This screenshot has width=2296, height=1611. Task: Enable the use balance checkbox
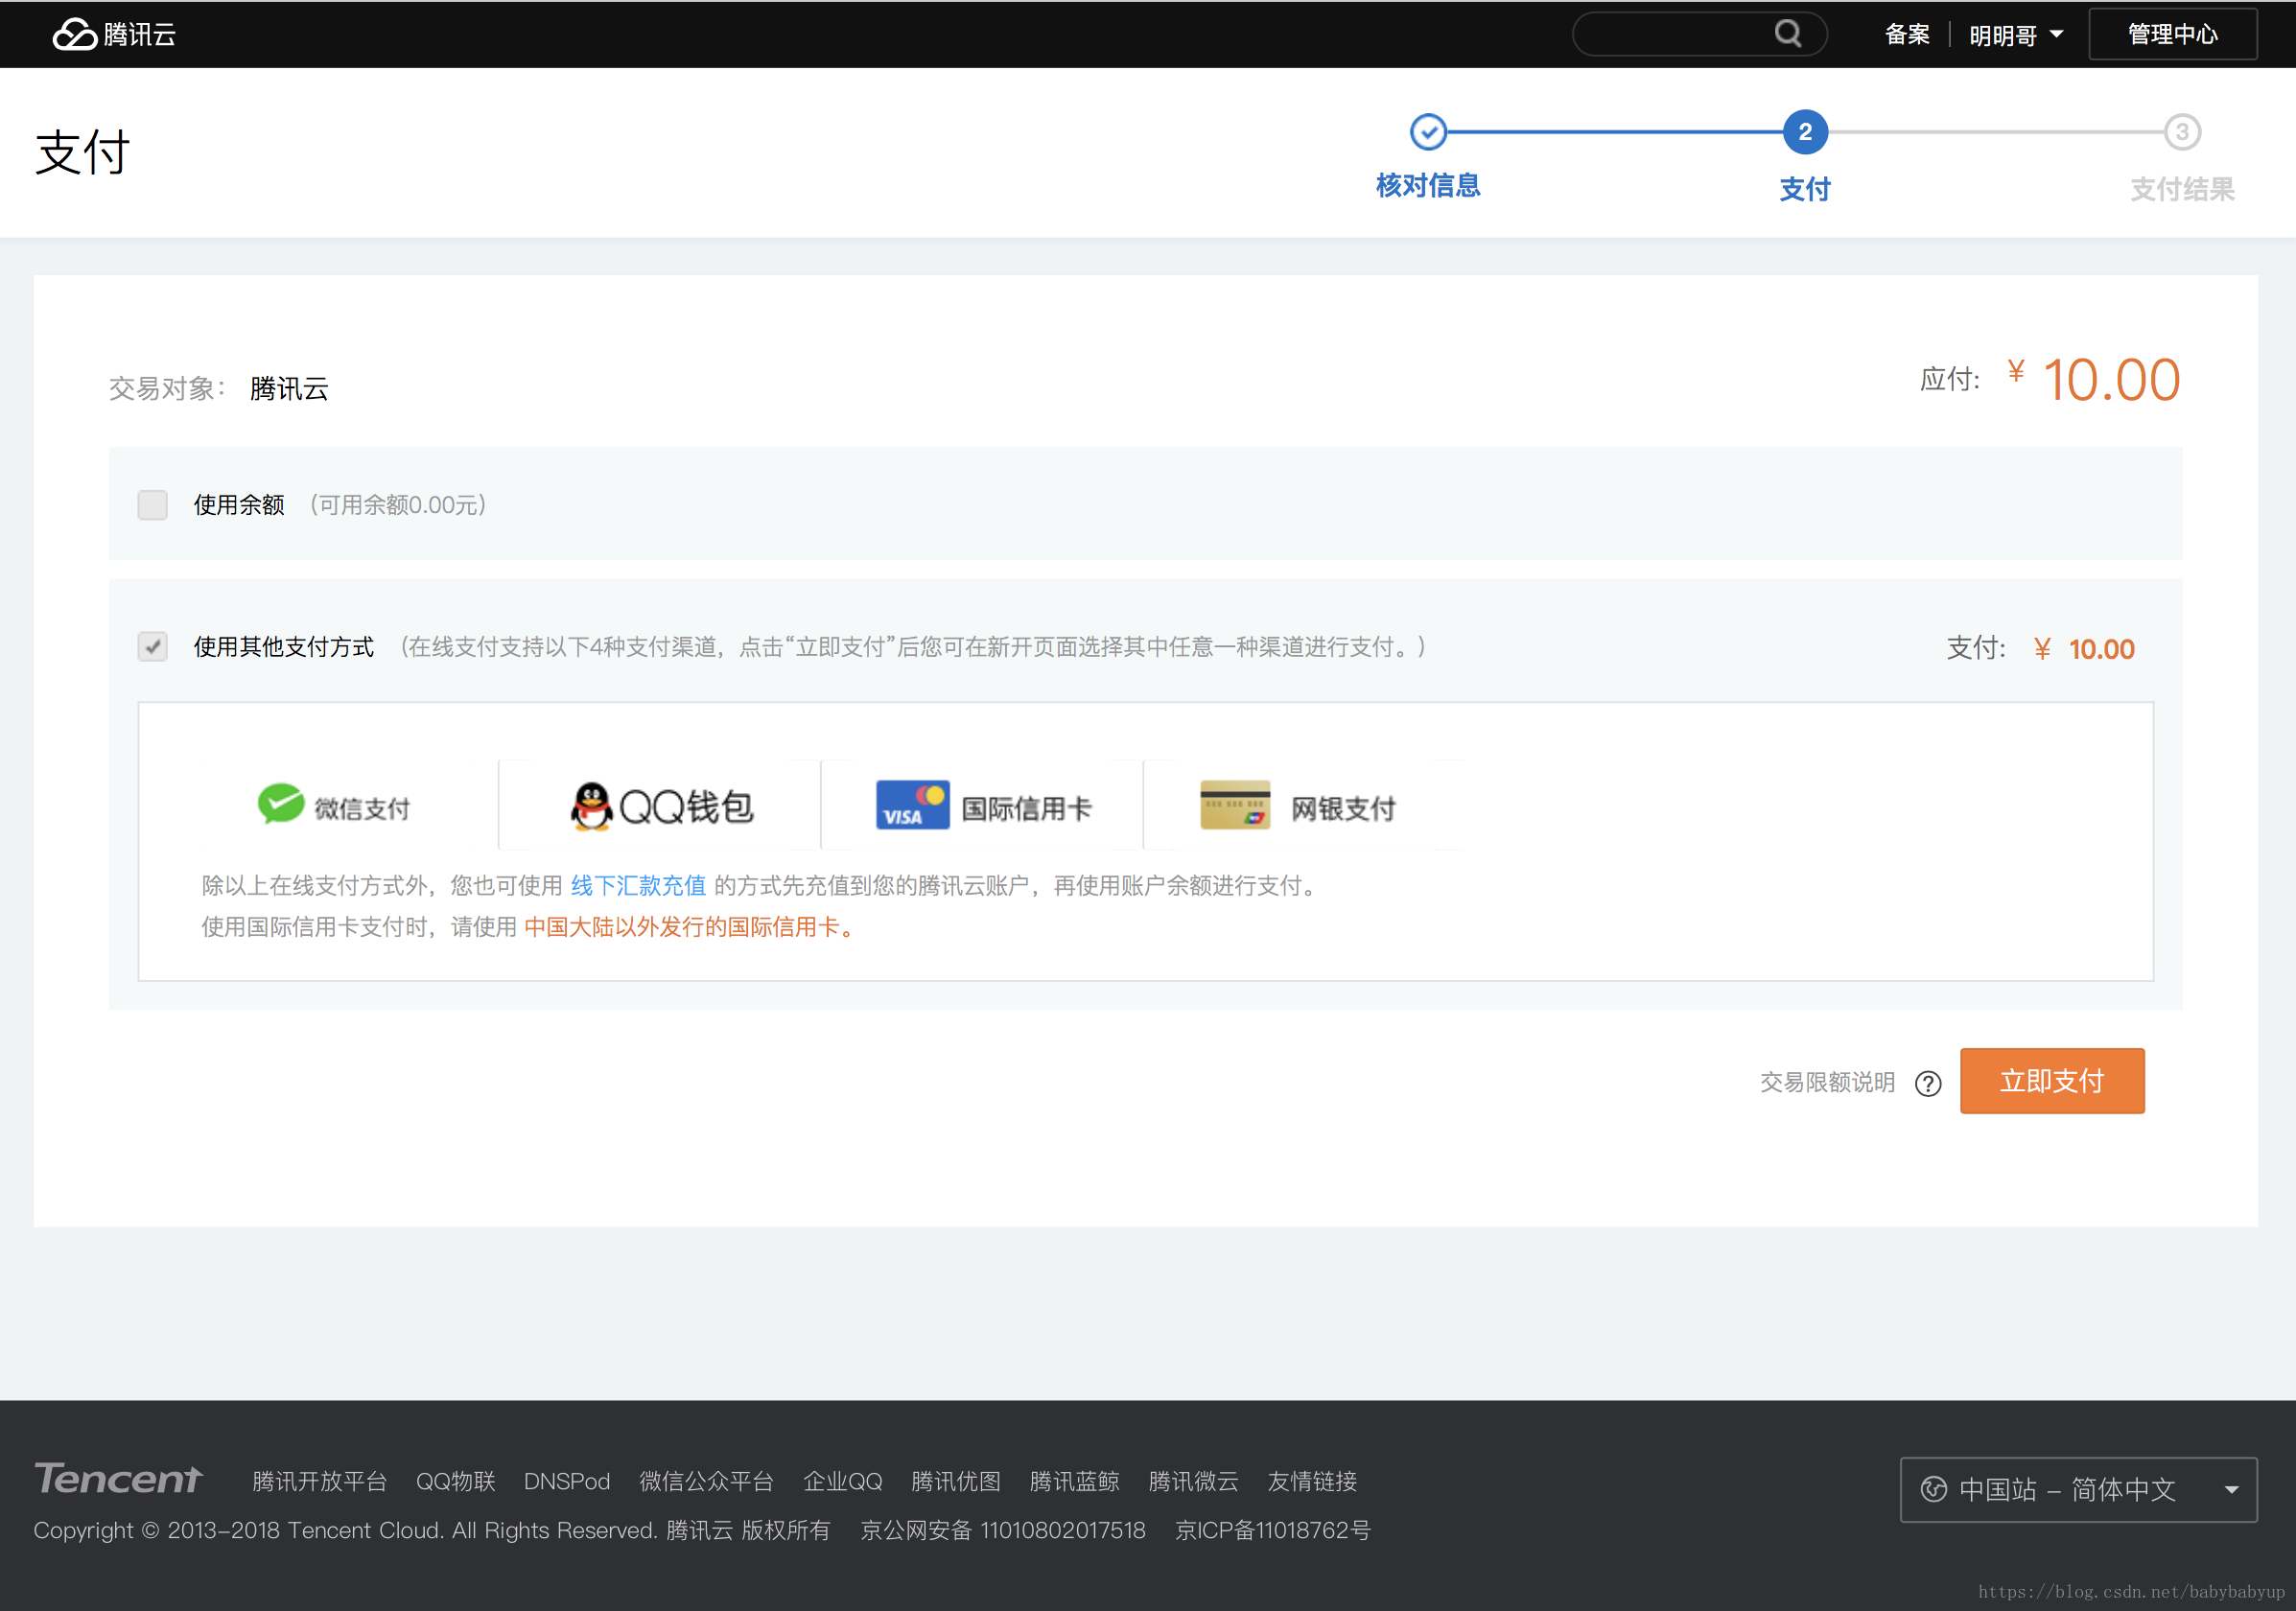[x=152, y=505]
